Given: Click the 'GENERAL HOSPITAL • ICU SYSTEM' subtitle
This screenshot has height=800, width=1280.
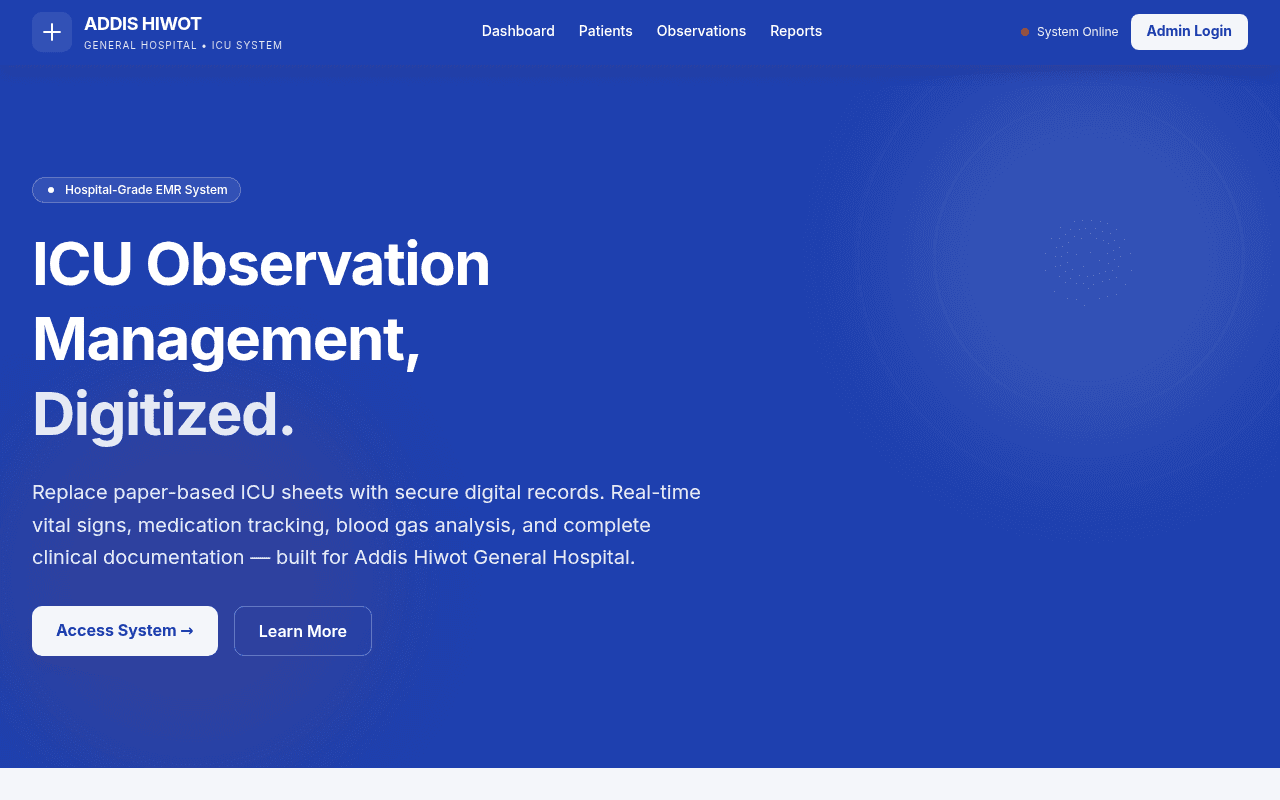Looking at the screenshot, I should [x=183, y=46].
